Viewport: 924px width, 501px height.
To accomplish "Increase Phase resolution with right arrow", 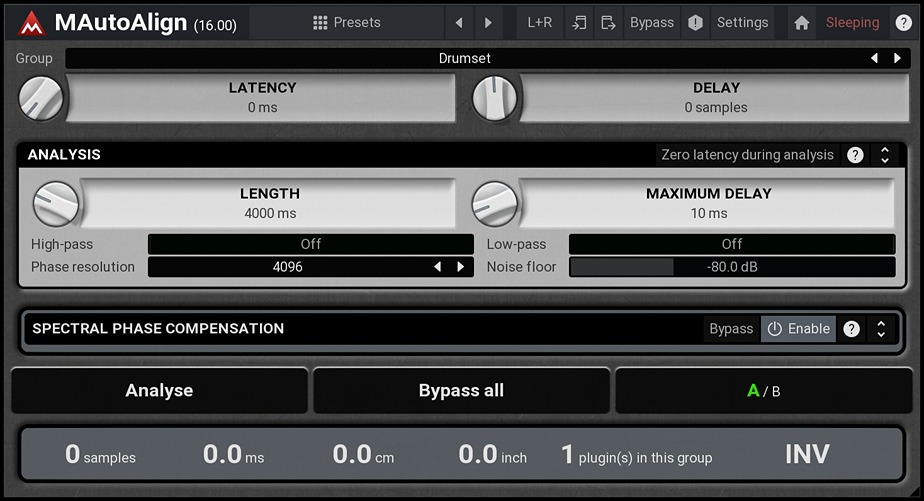I will point(461,267).
